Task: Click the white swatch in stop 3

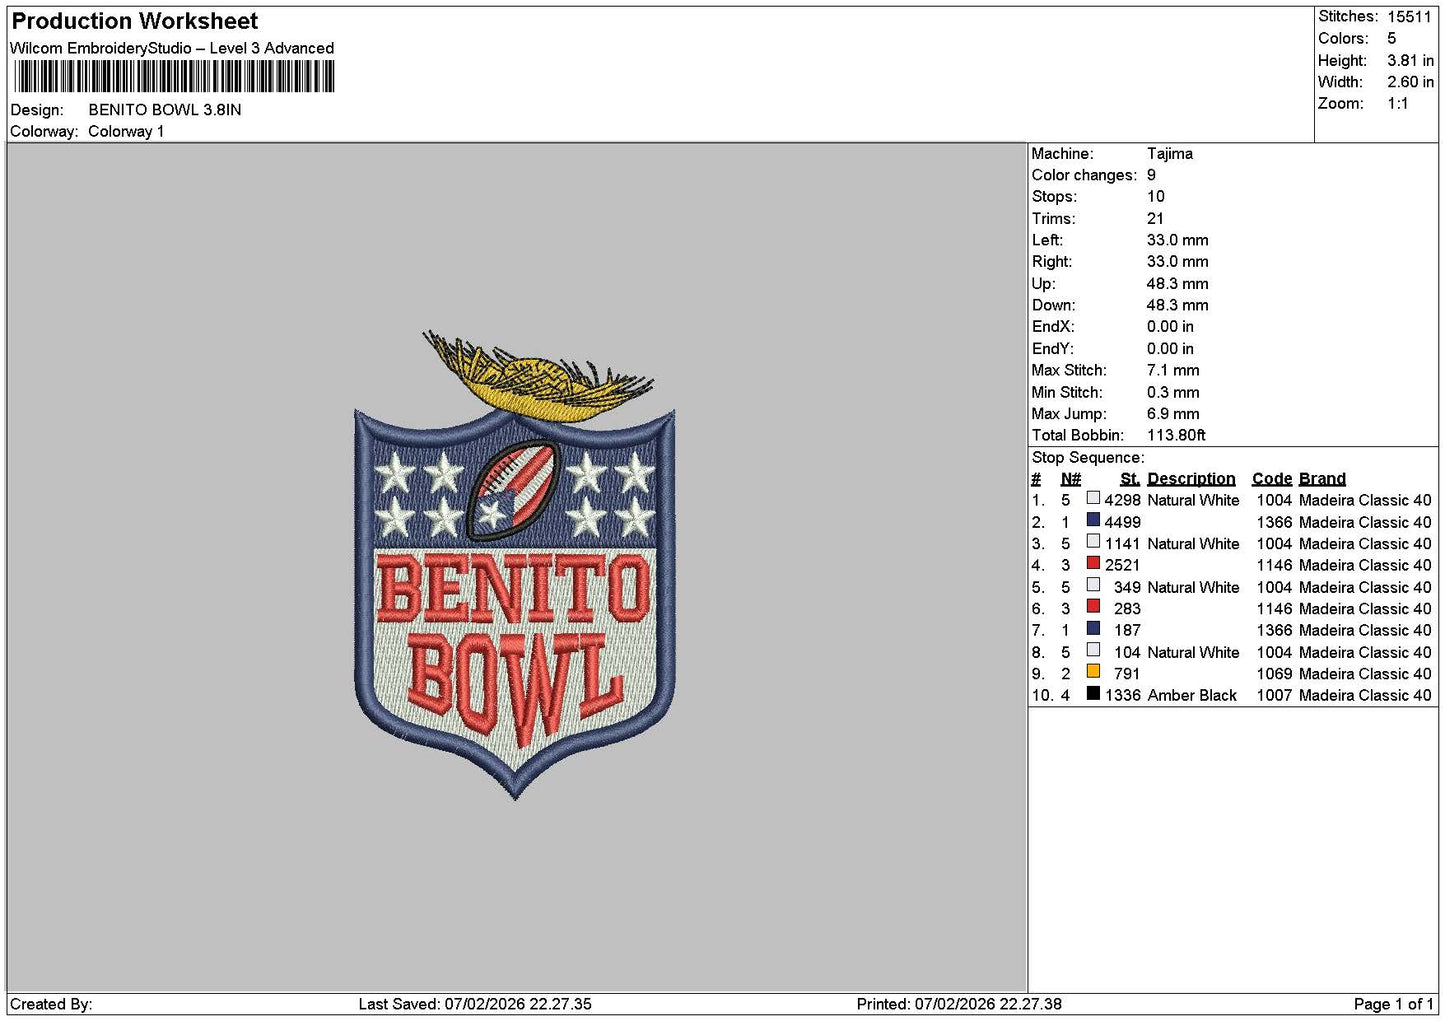Action: click(1093, 541)
